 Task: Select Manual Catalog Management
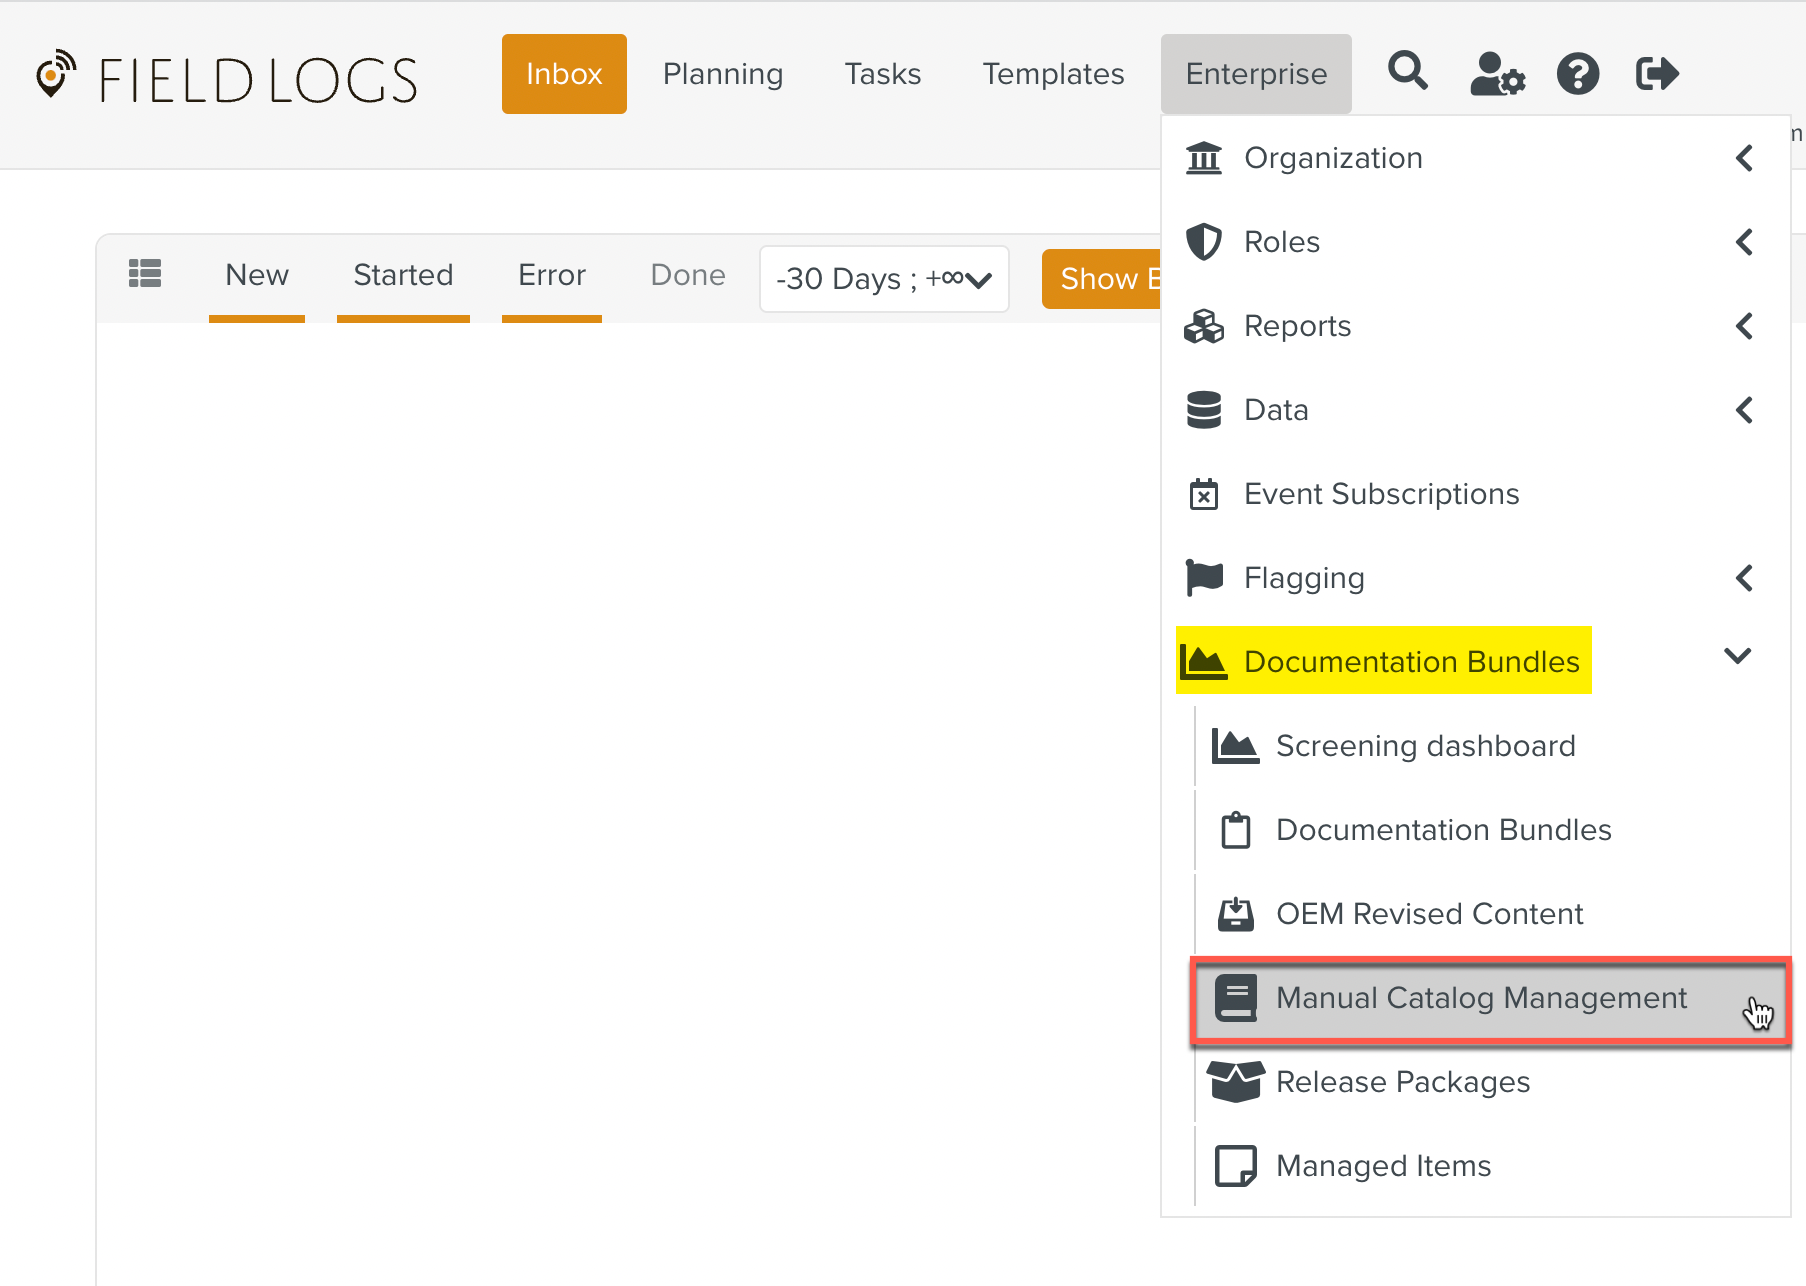1481,998
